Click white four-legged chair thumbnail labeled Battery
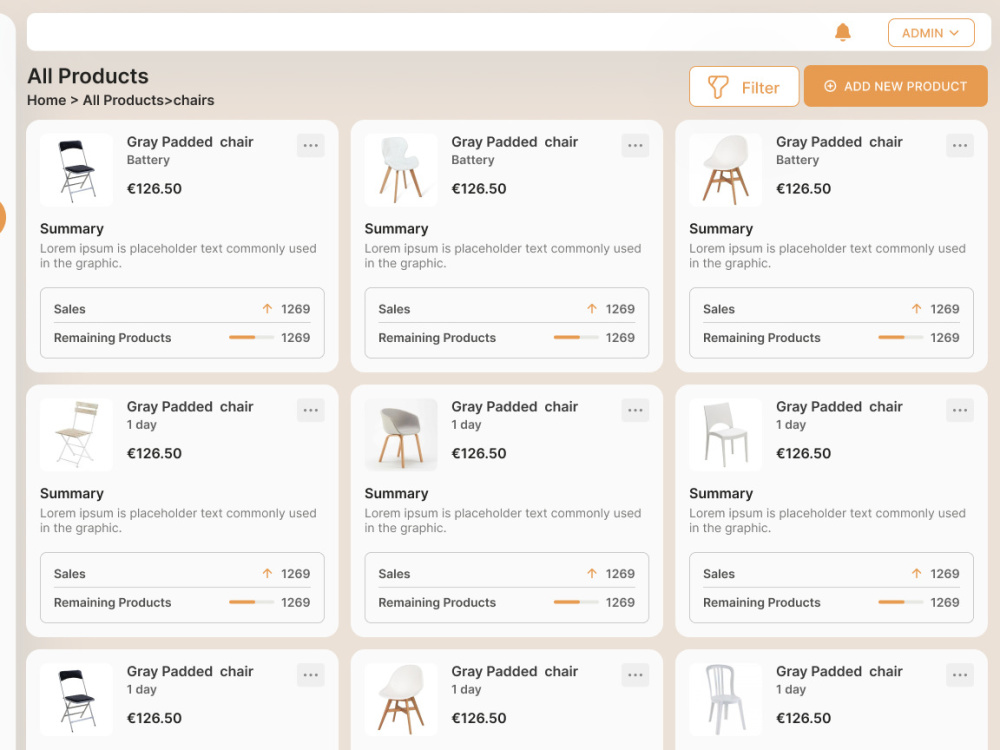This screenshot has height=750, width=1000. point(401,170)
